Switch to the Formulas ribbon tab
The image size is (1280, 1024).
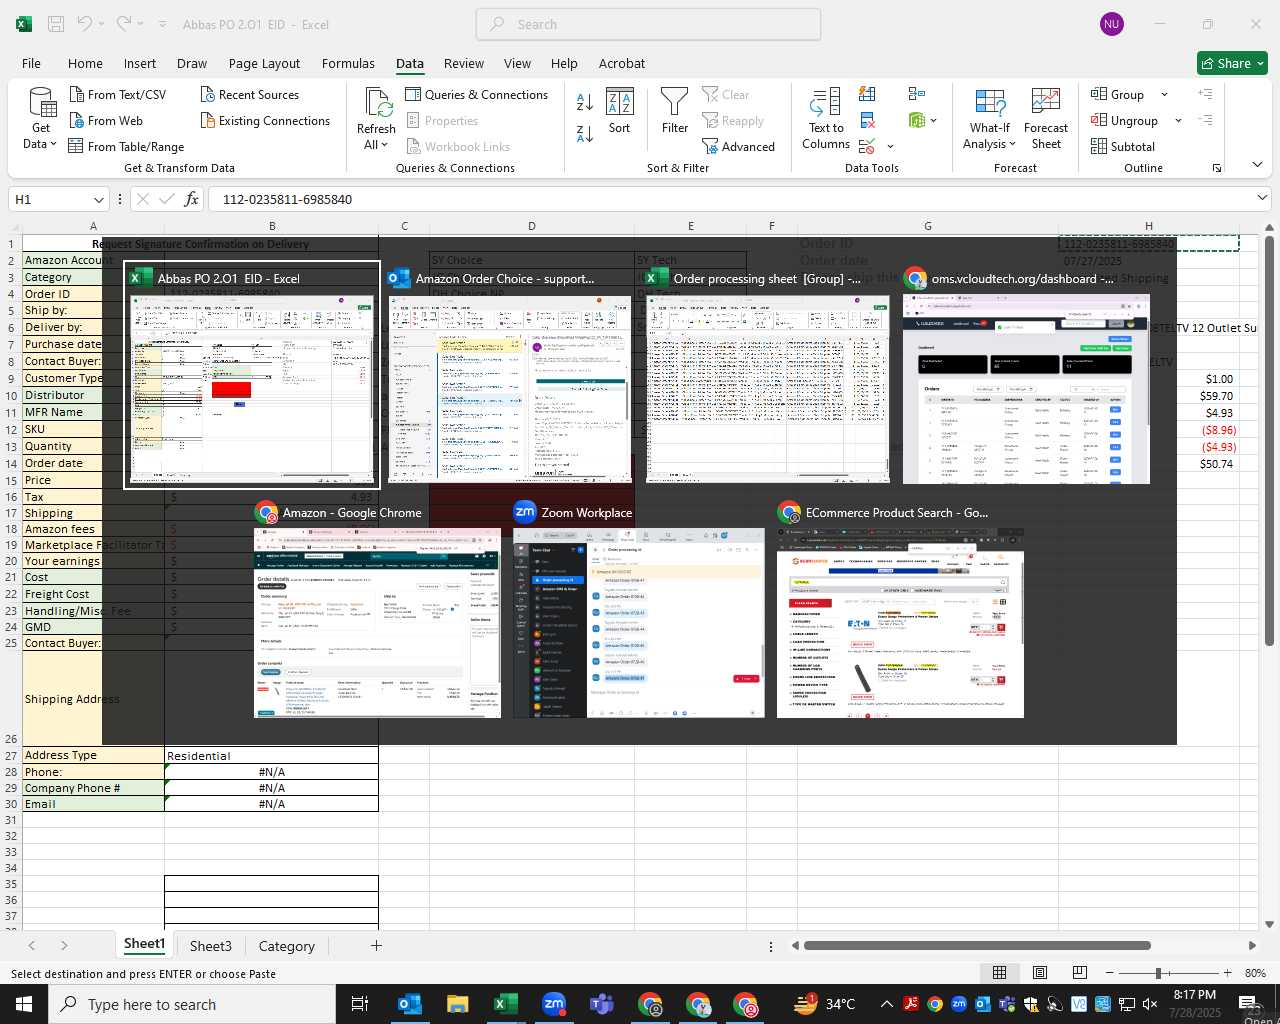pyautogui.click(x=348, y=63)
